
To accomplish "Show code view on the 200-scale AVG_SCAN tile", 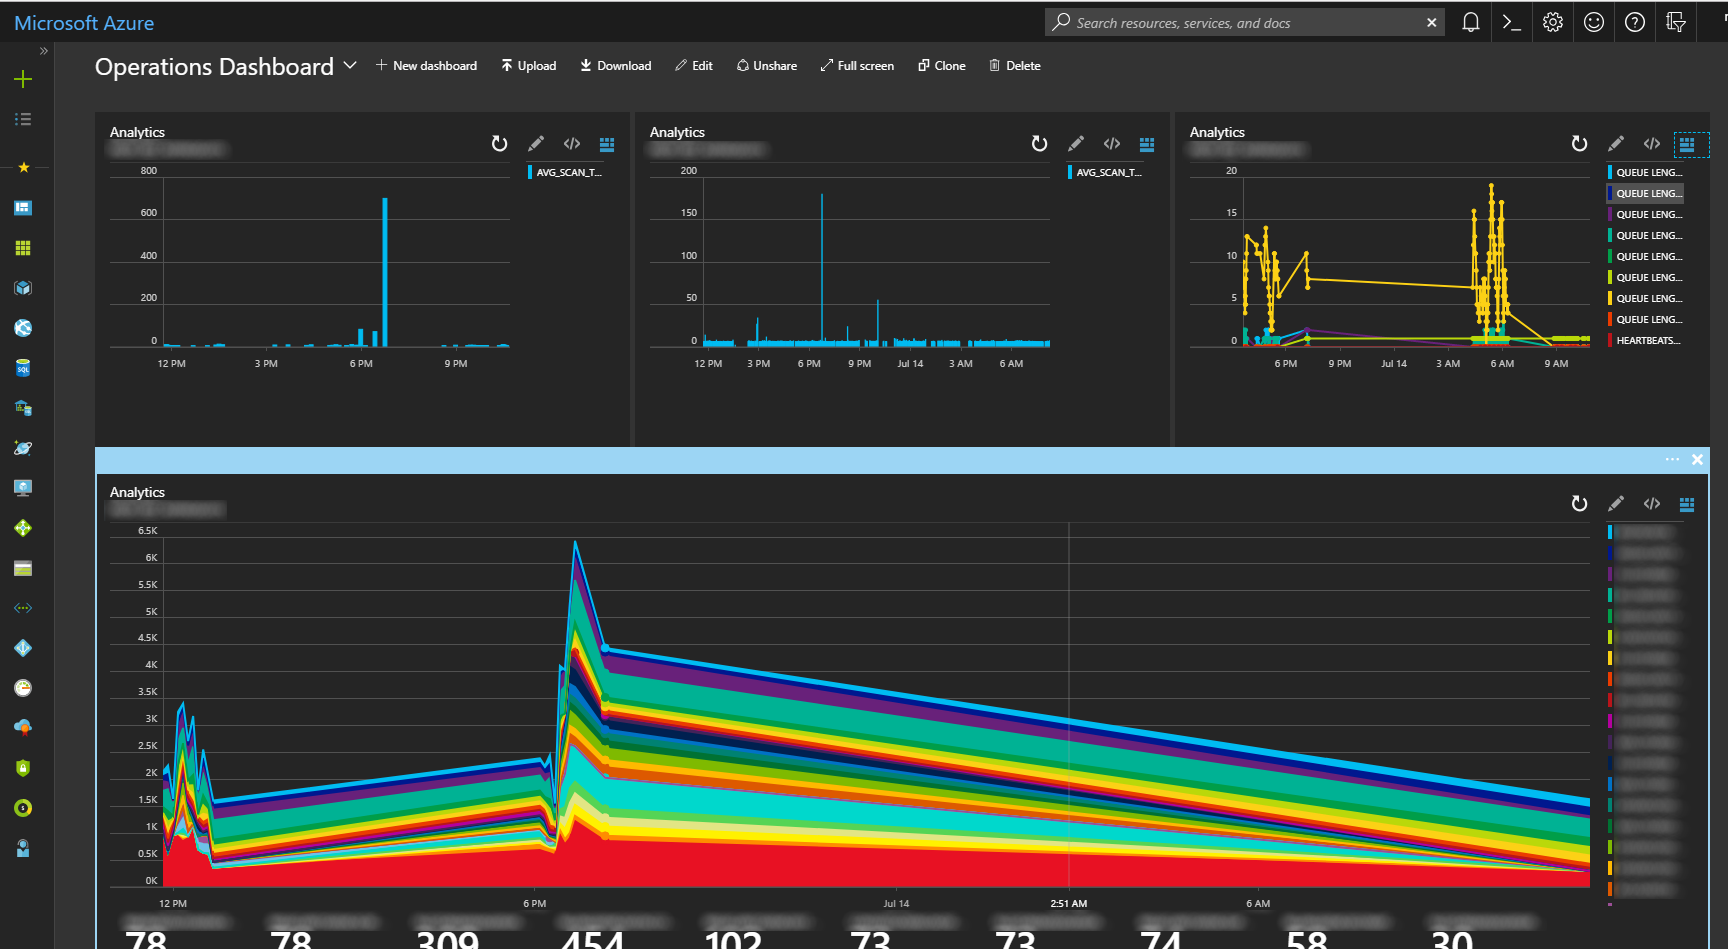I will [1112, 144].
